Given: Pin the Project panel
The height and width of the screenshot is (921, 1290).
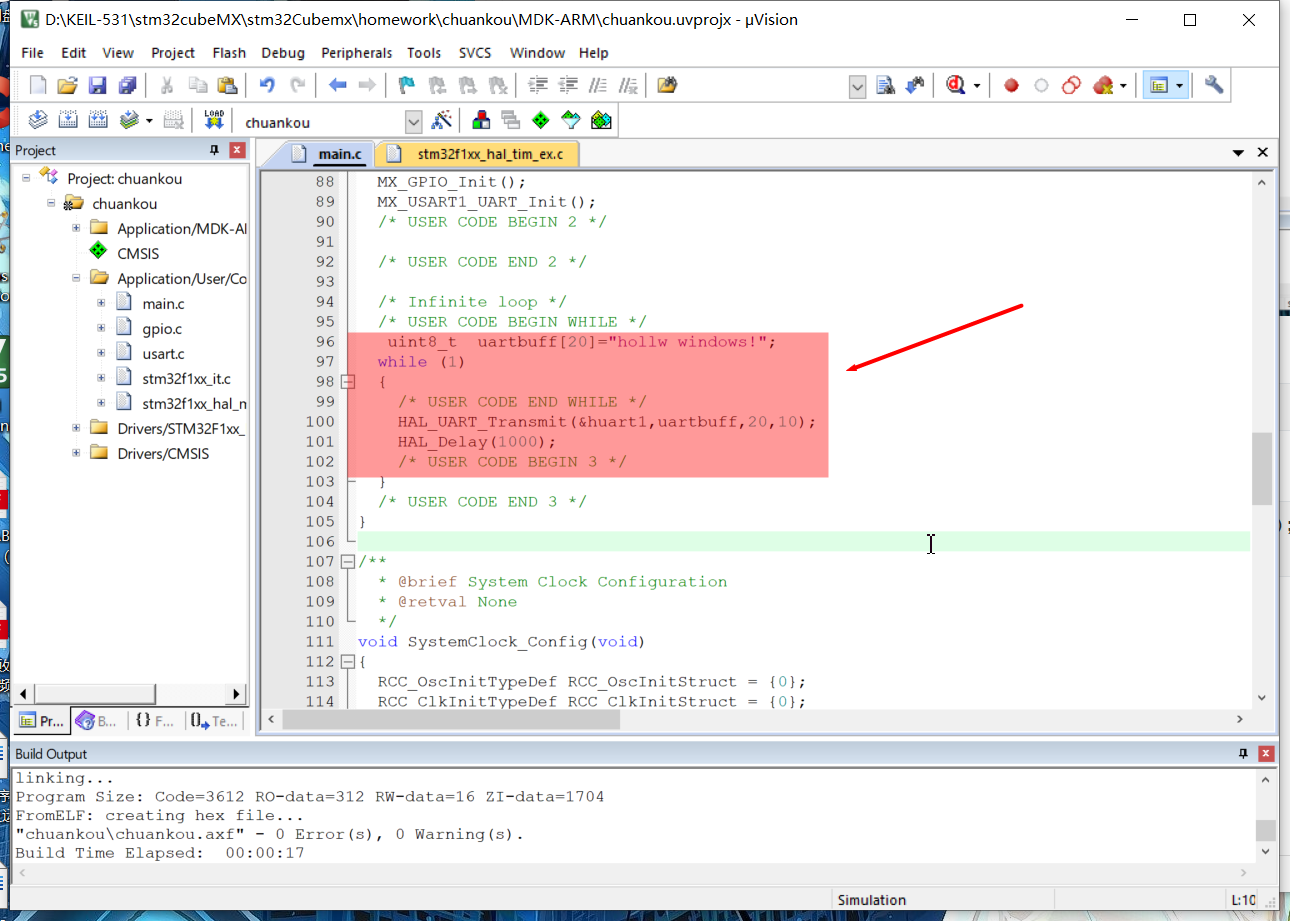Looking at the screenshot, I should (214, 150).
